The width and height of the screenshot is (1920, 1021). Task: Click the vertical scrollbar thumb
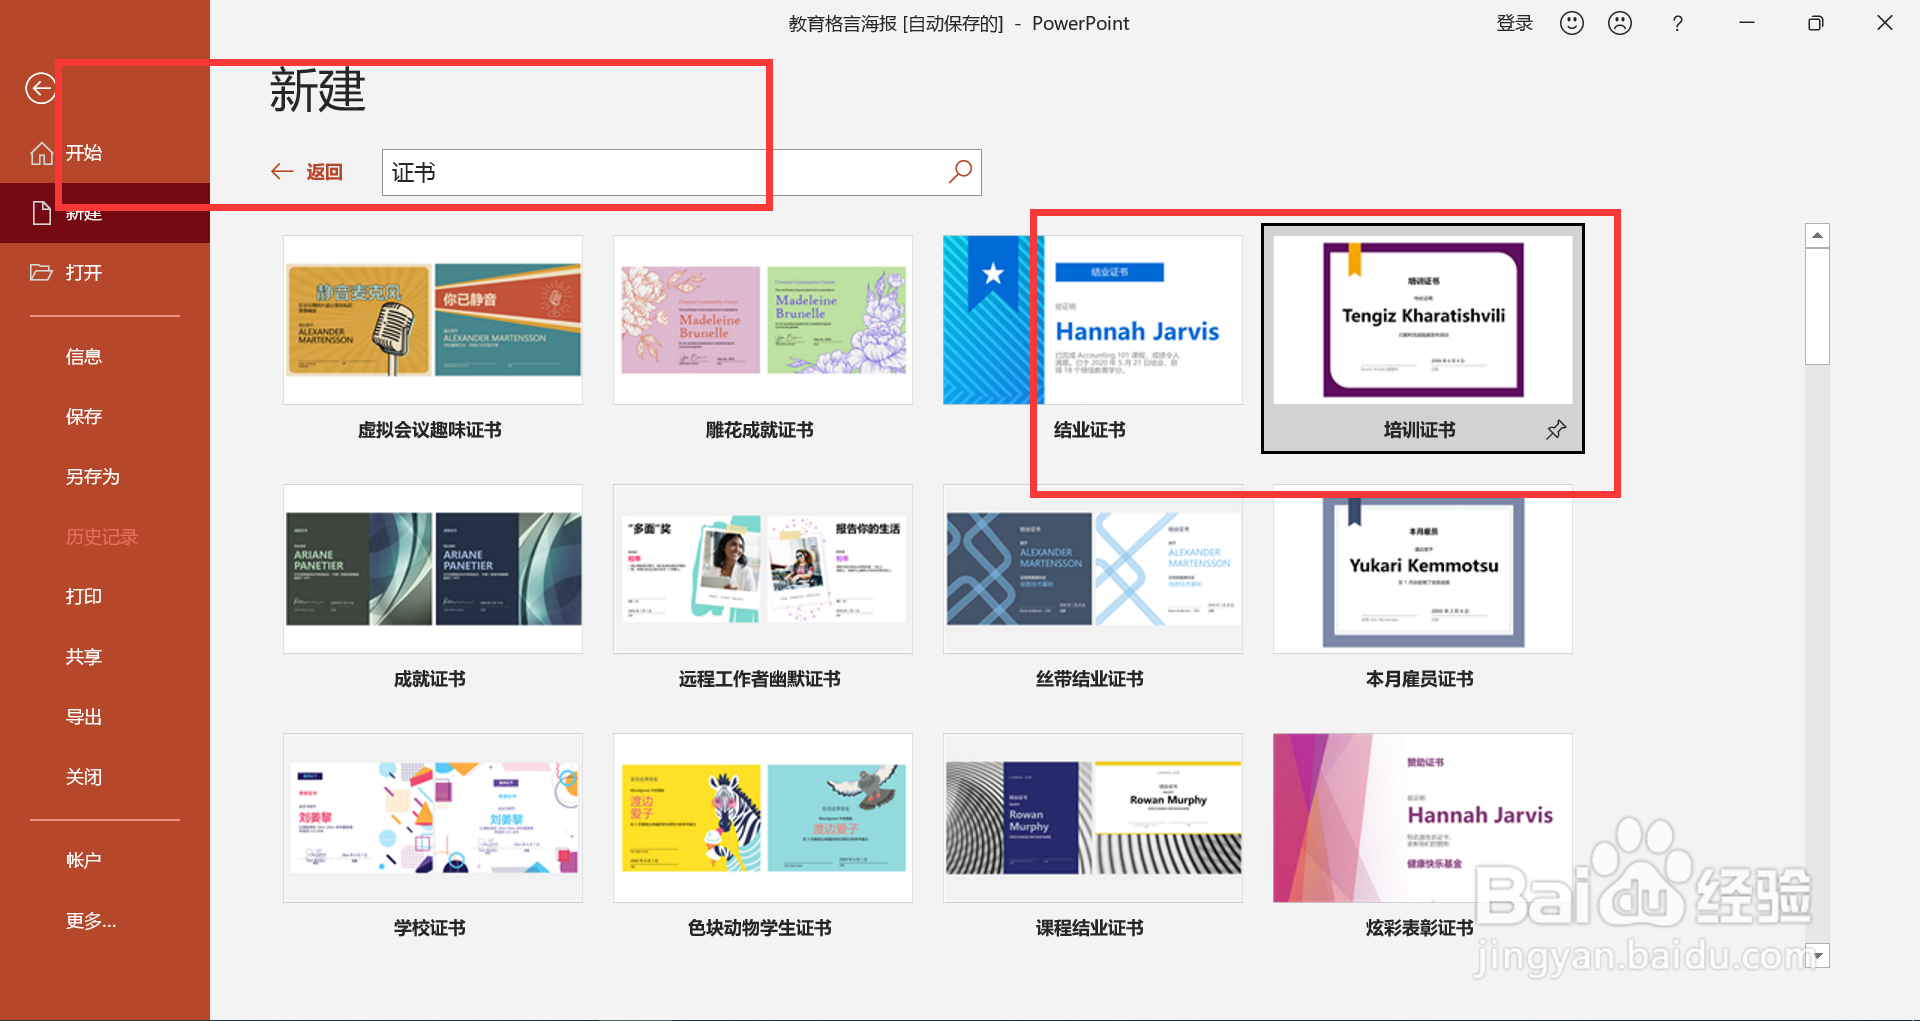[1817, 307]
